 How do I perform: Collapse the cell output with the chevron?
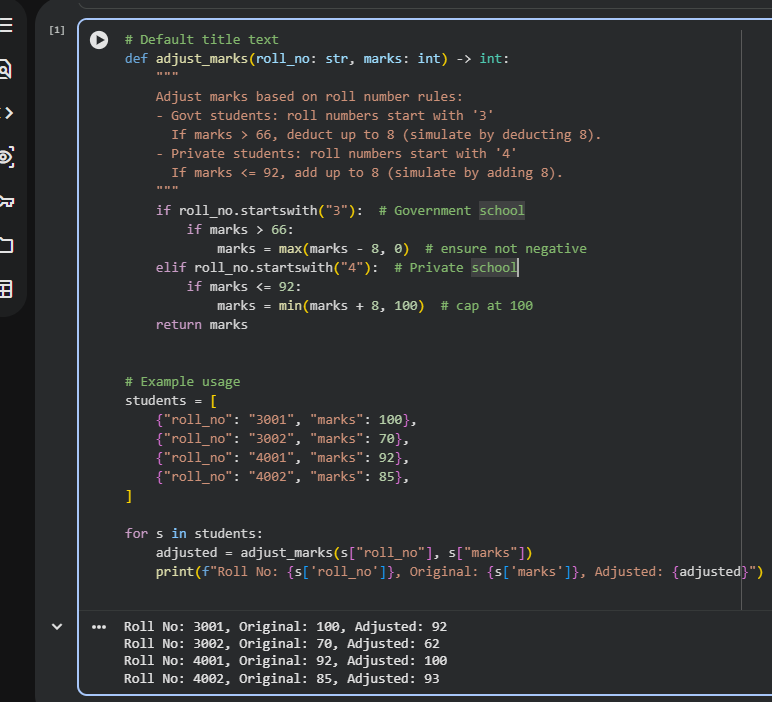[57, 627]
